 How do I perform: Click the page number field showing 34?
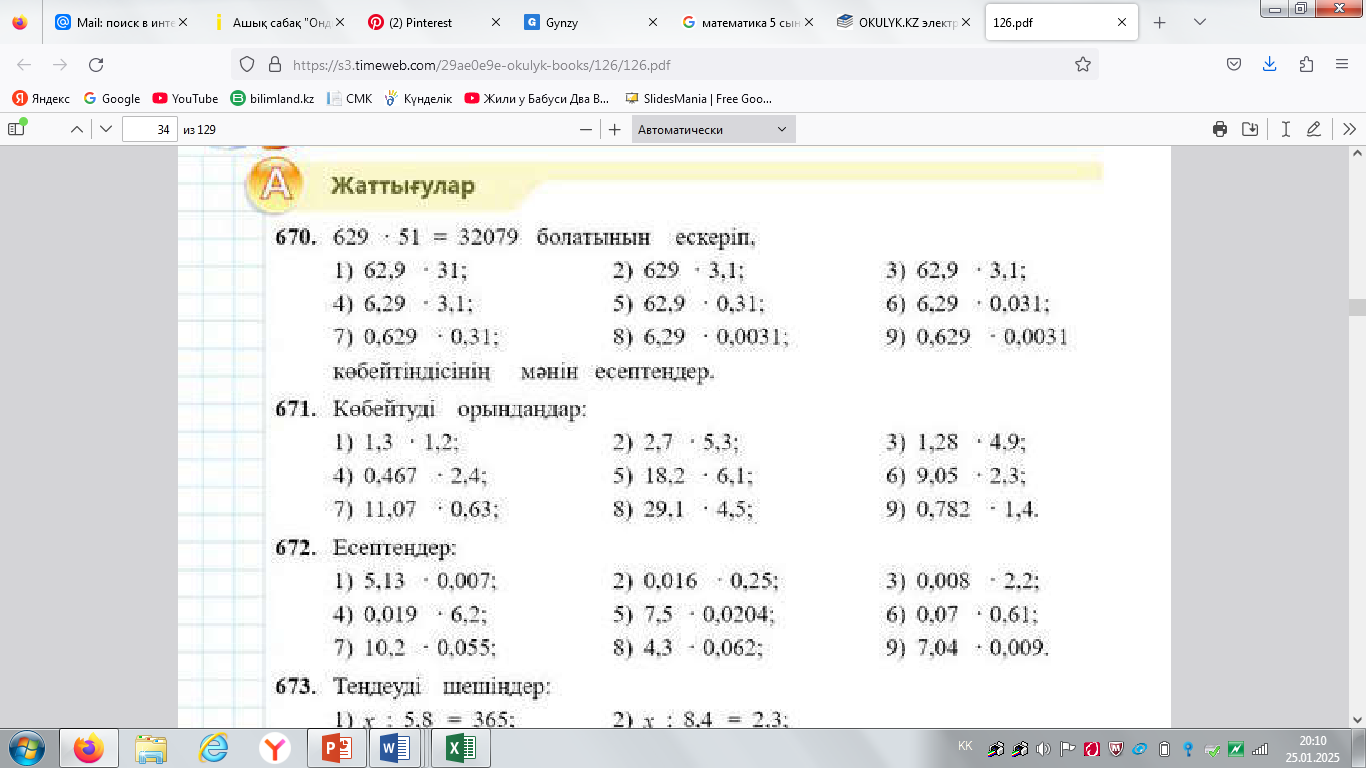tap(150, 129)
